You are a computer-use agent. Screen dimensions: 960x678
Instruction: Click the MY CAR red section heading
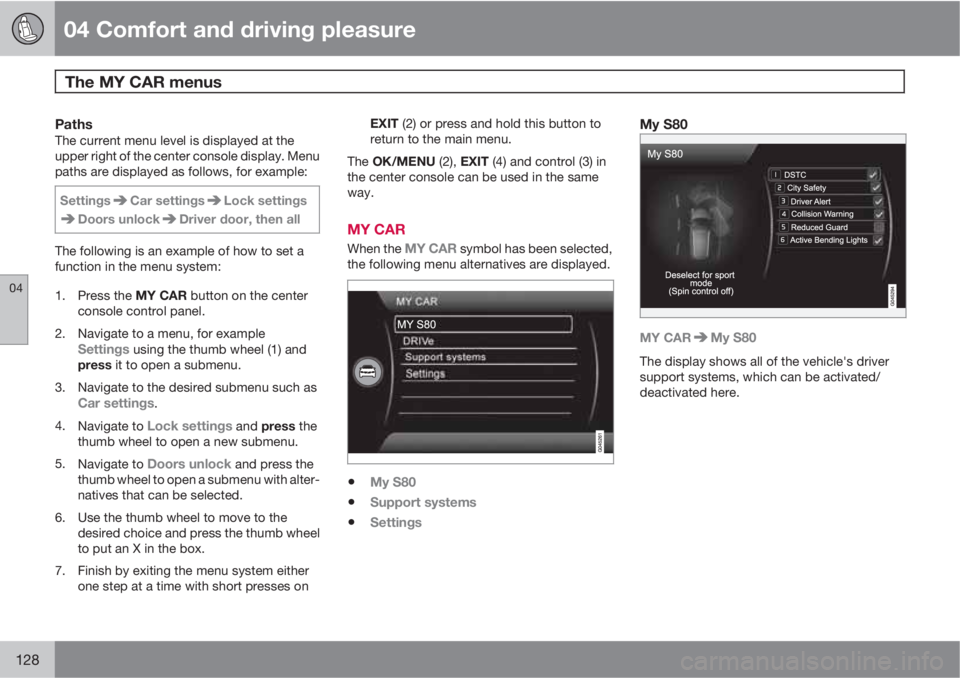376,229
